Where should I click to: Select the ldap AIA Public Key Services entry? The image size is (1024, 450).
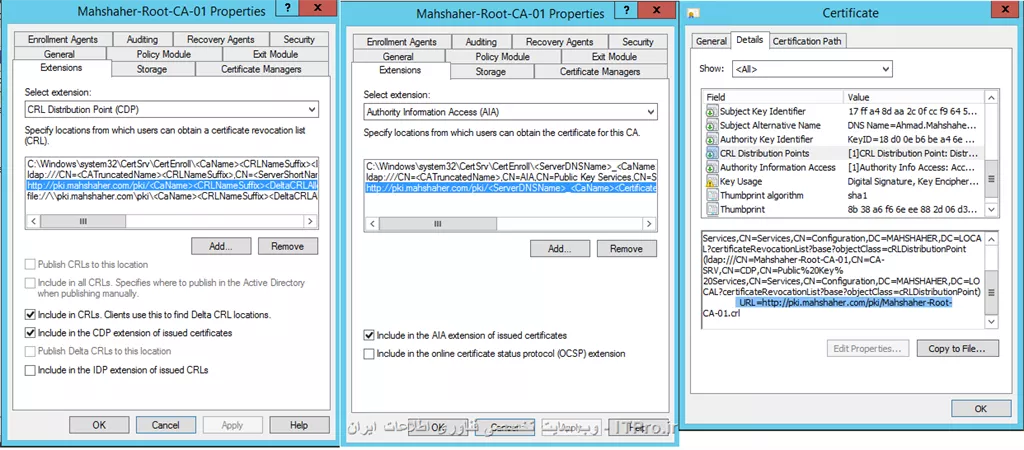tap(510, 178)
